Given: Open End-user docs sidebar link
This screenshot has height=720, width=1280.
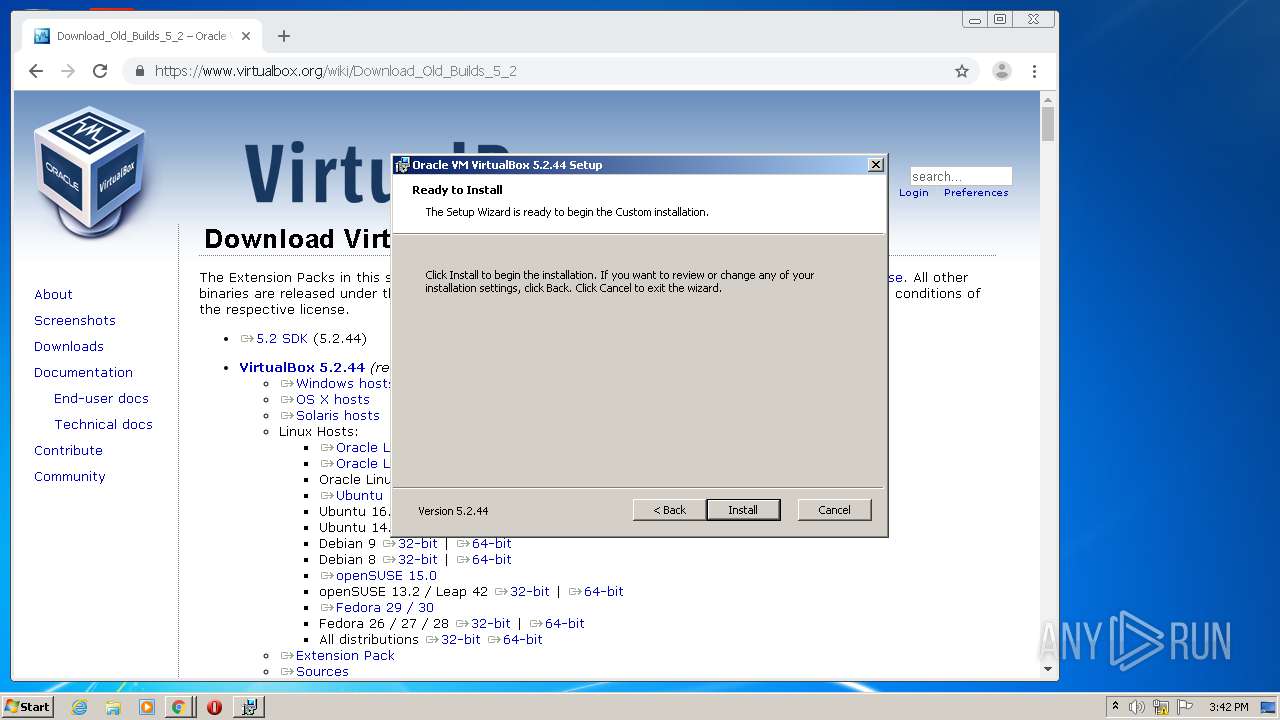Looking at the screenshot, I should tap(101, 399).
